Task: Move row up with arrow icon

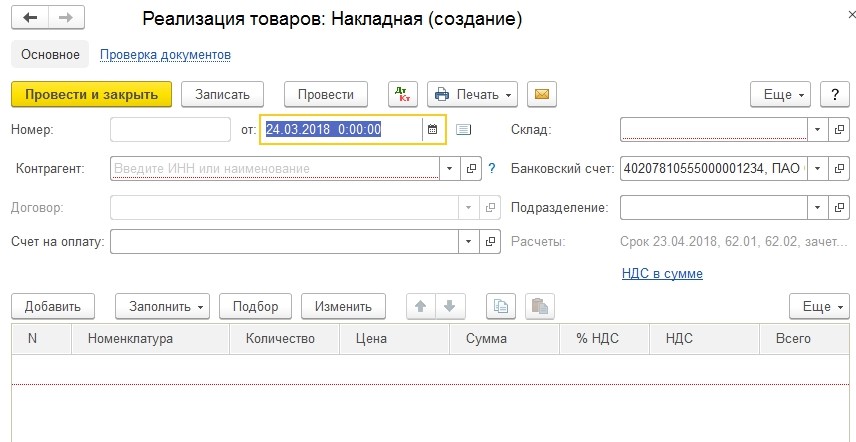Action: click(x=421, y=307)
